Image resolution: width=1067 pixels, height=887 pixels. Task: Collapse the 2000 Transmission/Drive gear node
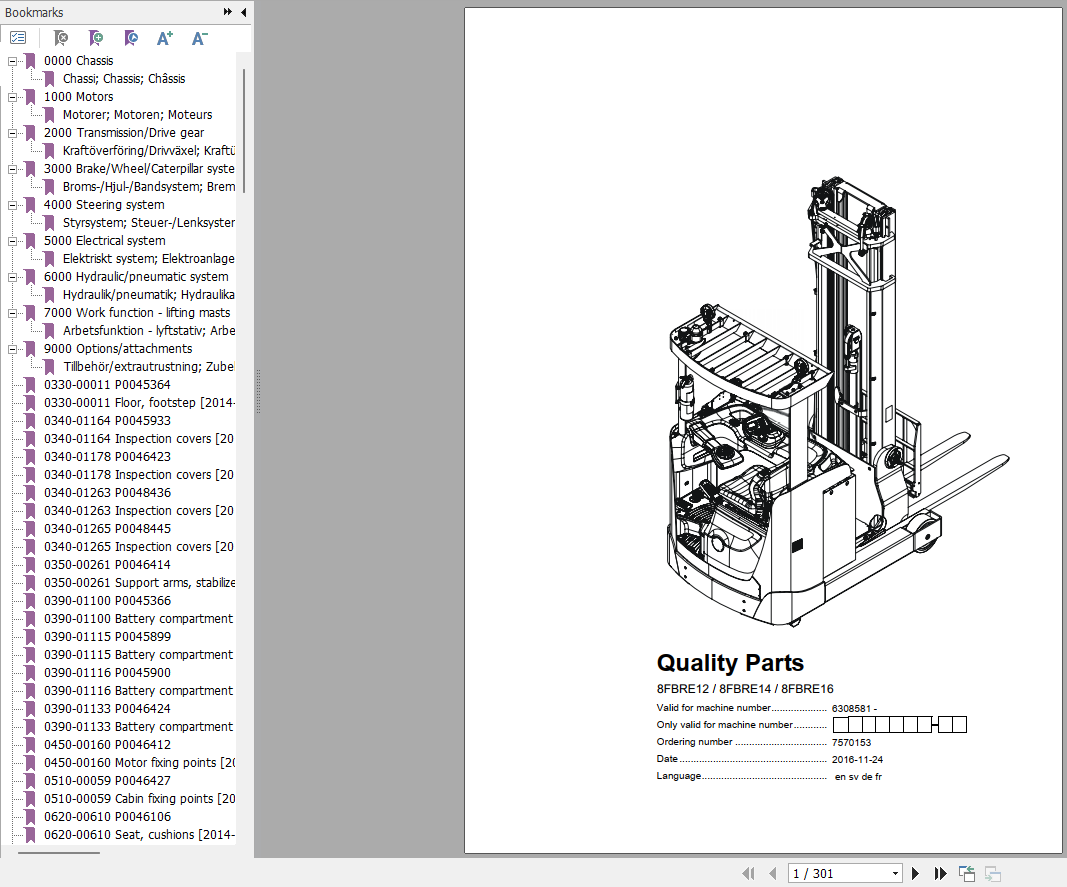point(12,133)
